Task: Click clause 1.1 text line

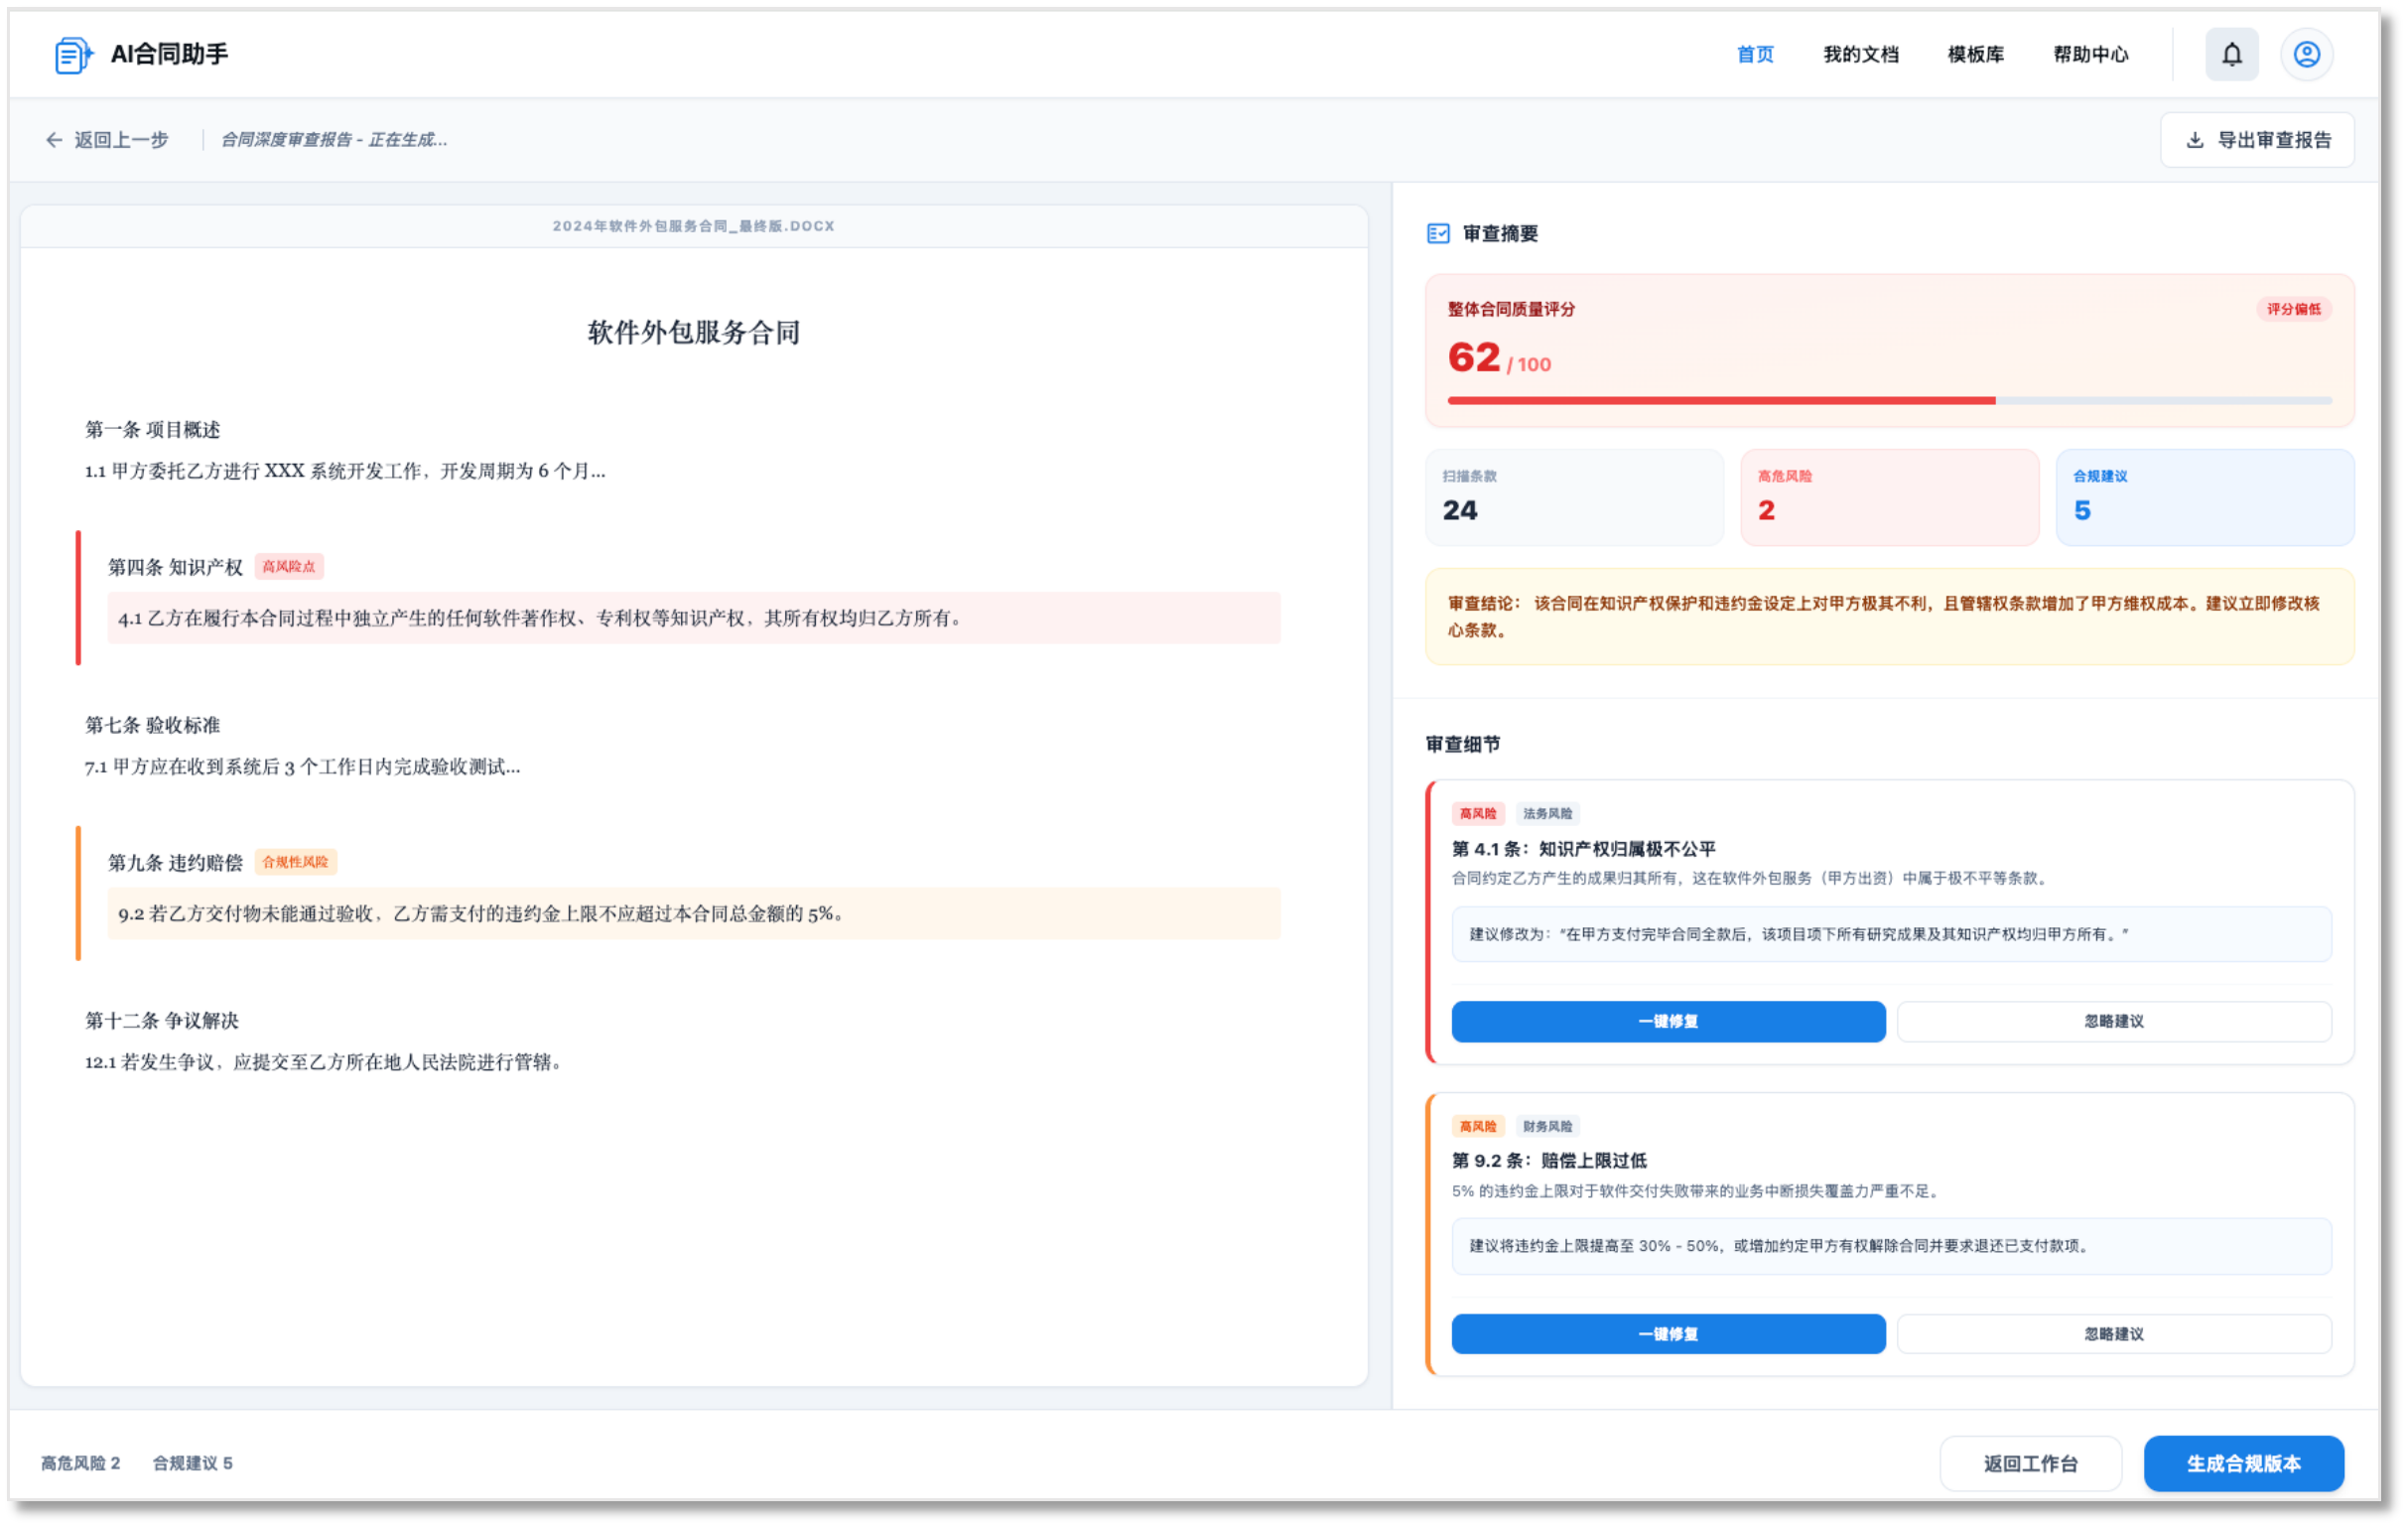Action: pos(345,471)
